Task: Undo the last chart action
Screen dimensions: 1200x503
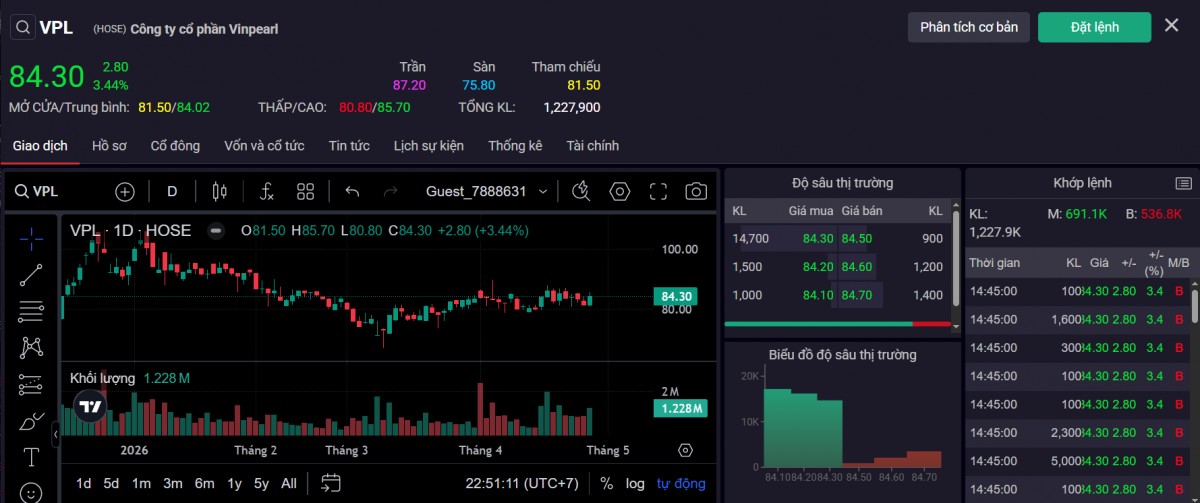Action: [352, 191]
